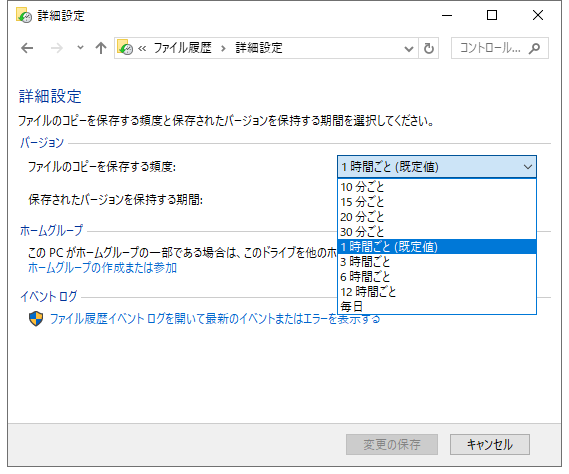Viewport: 569px width, 474px height.
Task: Select 12 時間ごと from the list
Action: tap(437, 291)
